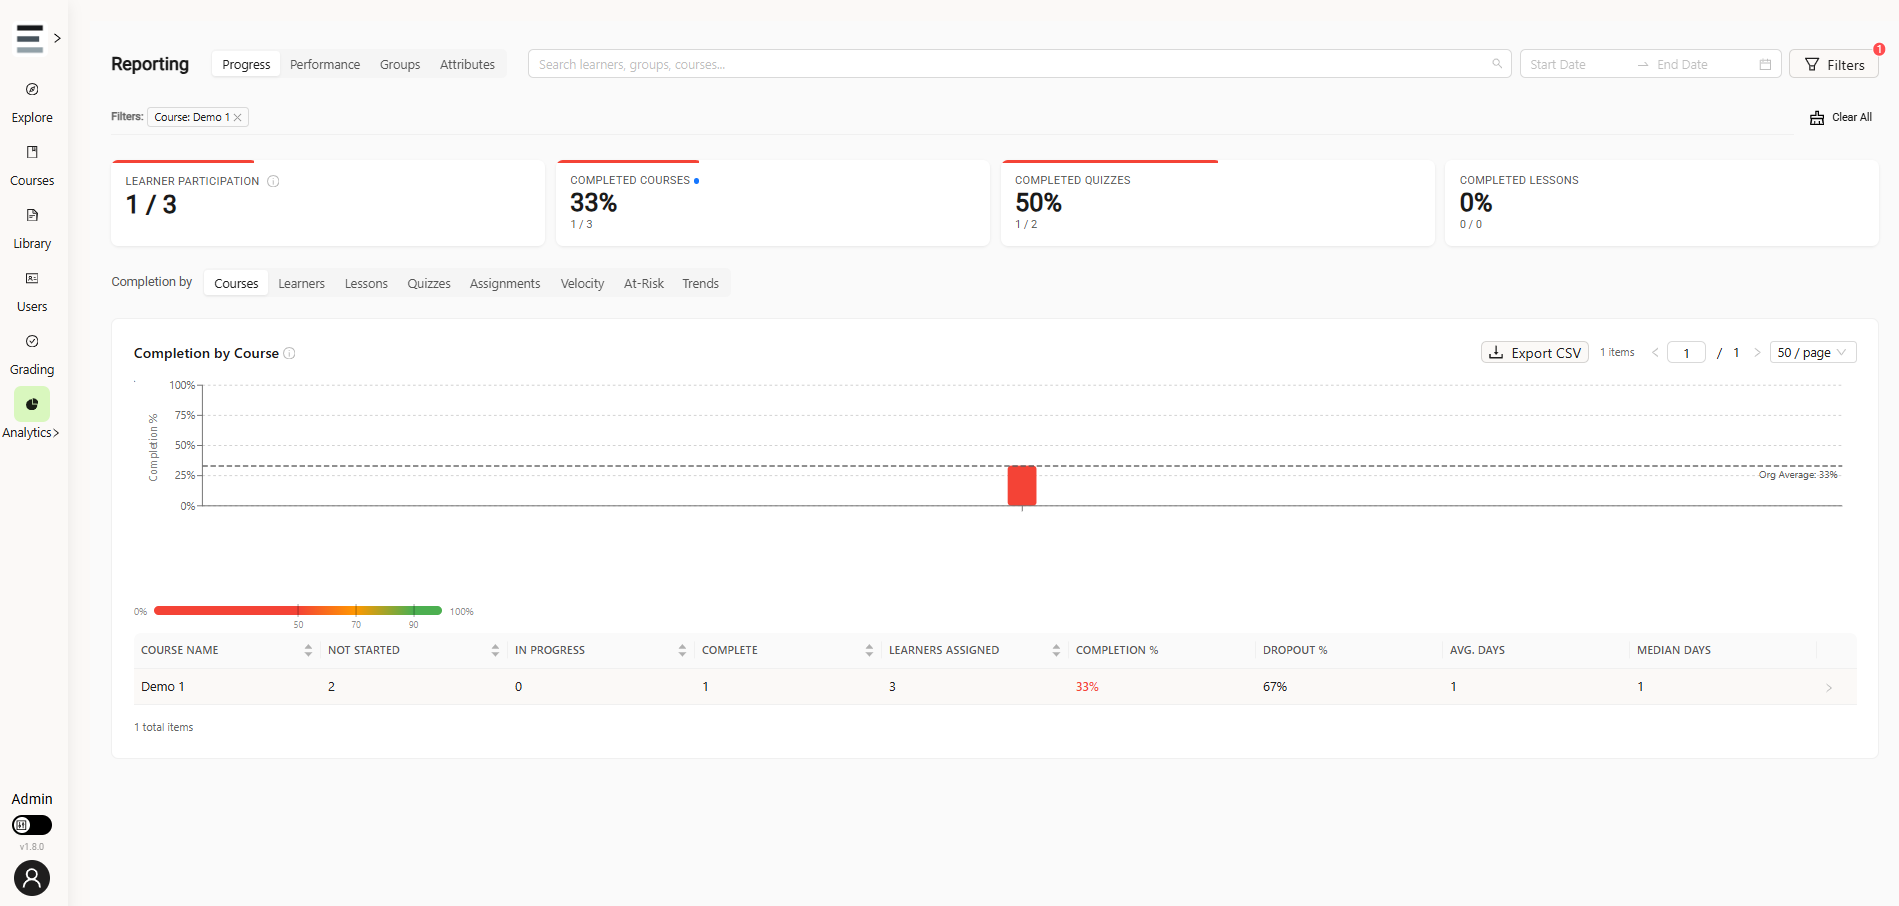Select the At-Risk tab

coord(644,283)
